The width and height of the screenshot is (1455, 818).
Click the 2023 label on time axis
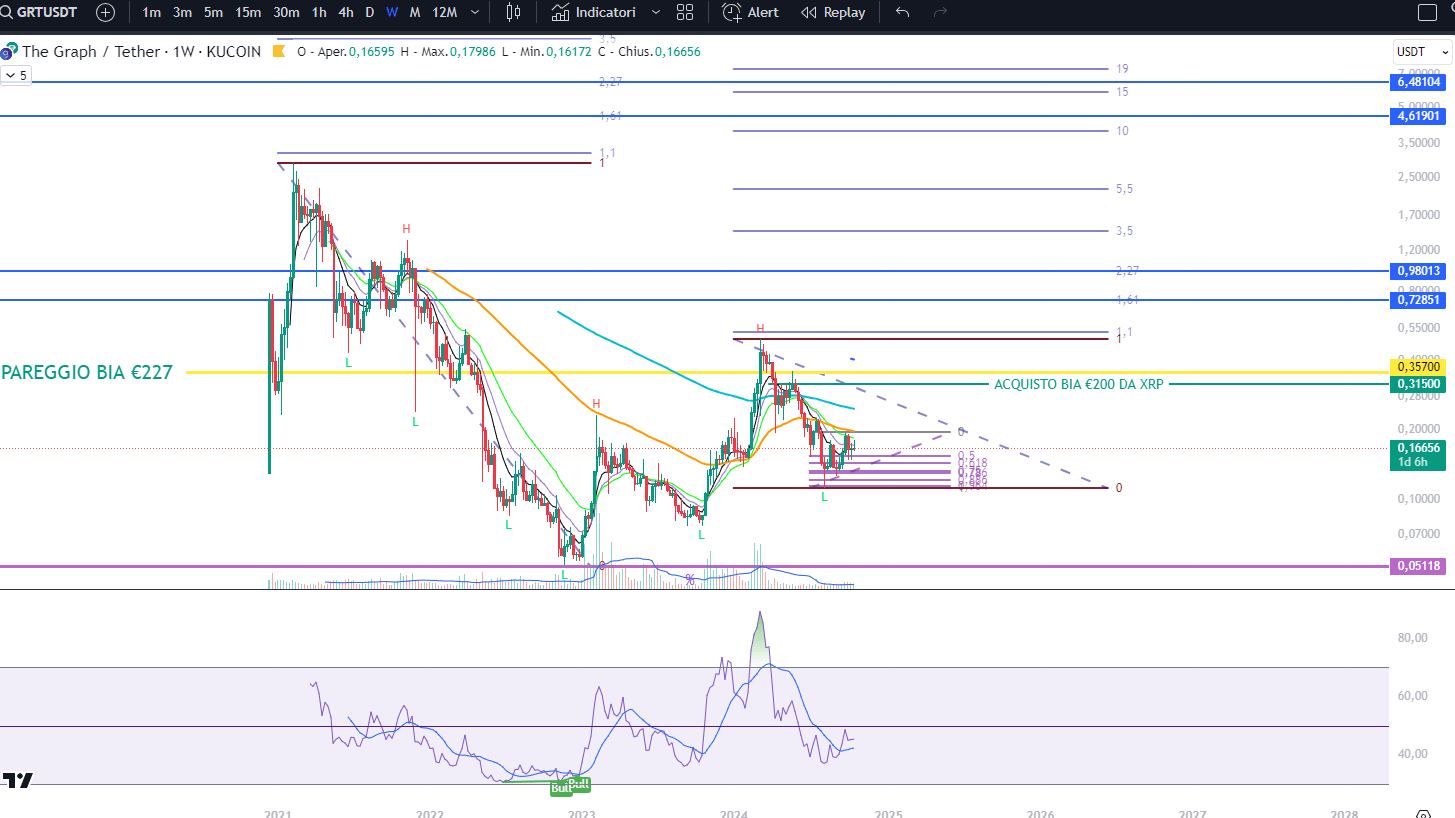point(582,815)
